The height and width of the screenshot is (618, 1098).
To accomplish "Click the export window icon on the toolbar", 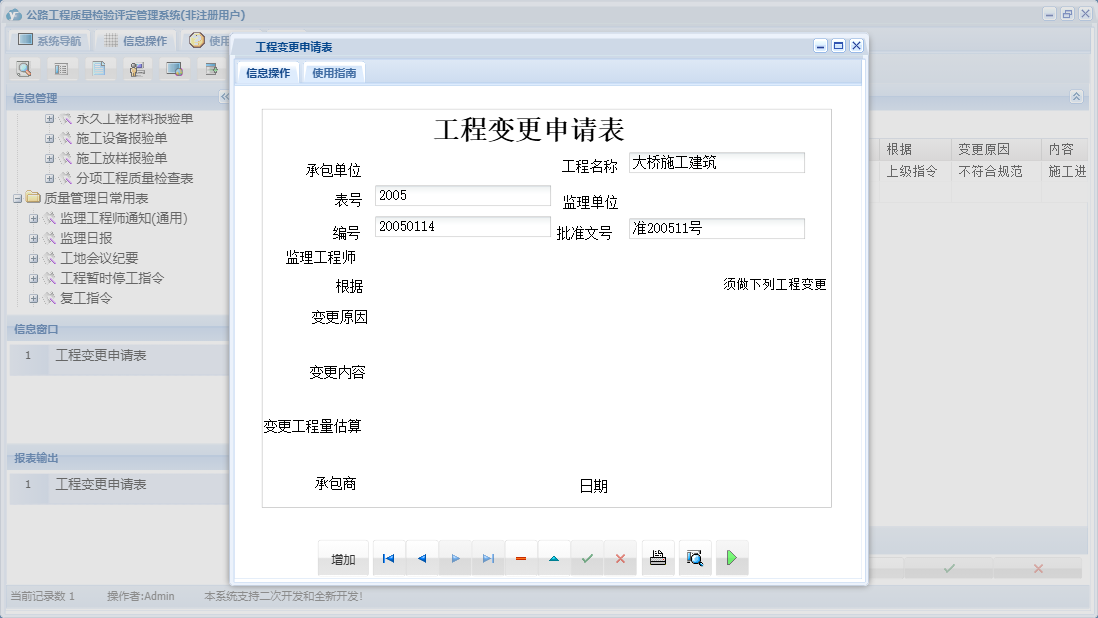I will click(x=212, y=68).
